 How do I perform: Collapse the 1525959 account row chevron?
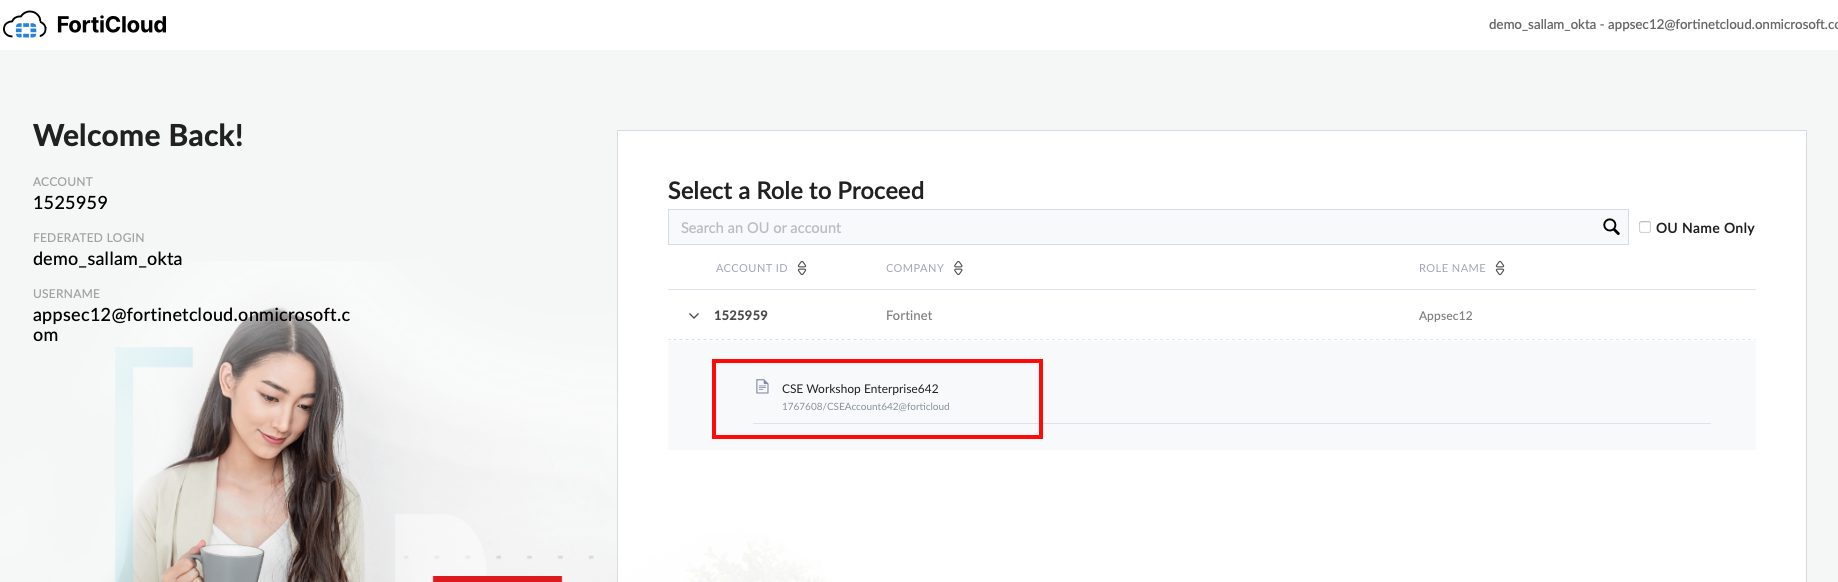(x=694, y=316)
